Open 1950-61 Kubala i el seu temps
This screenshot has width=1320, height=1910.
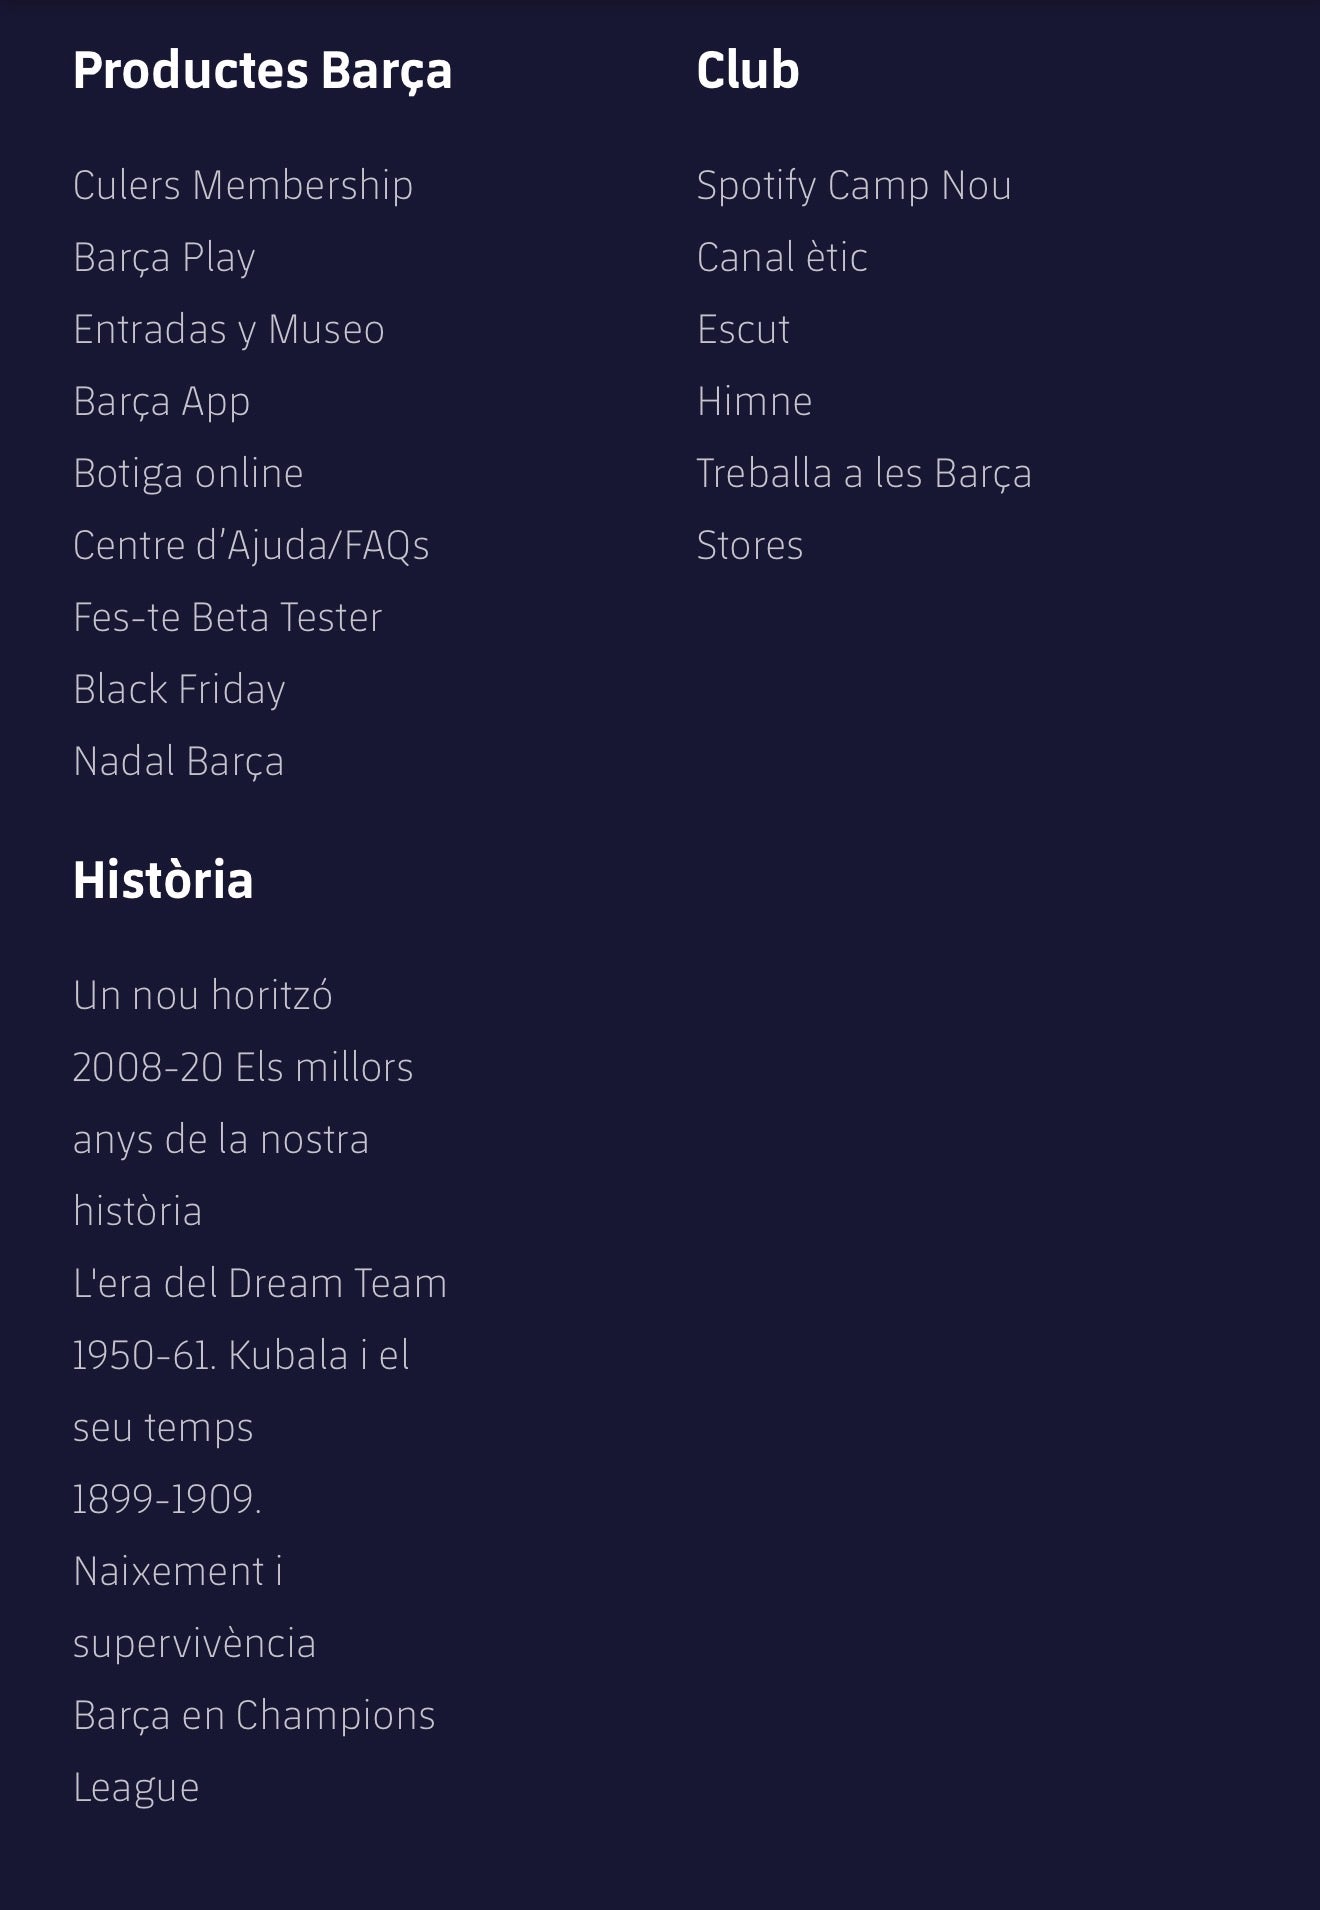(x=241, y=1392)
